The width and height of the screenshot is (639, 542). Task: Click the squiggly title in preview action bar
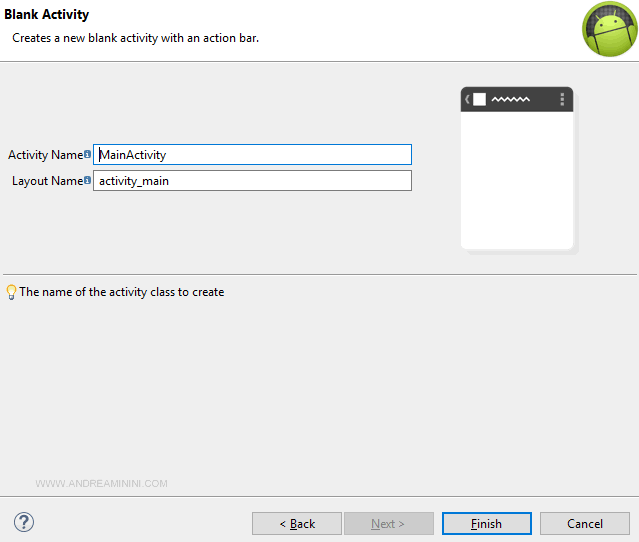(x=510, y=99)
